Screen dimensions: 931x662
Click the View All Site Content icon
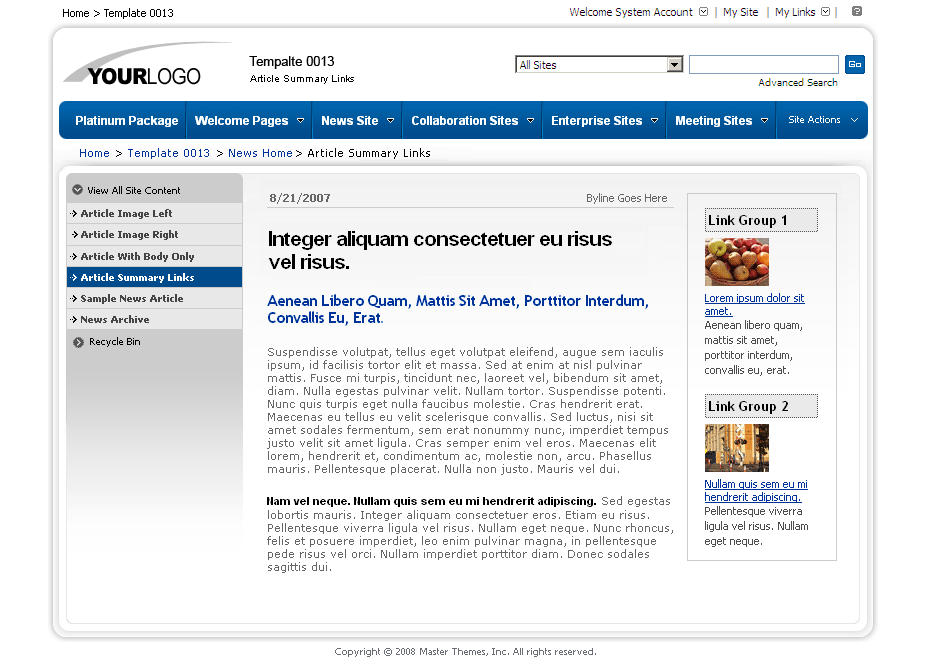point(77,188)
